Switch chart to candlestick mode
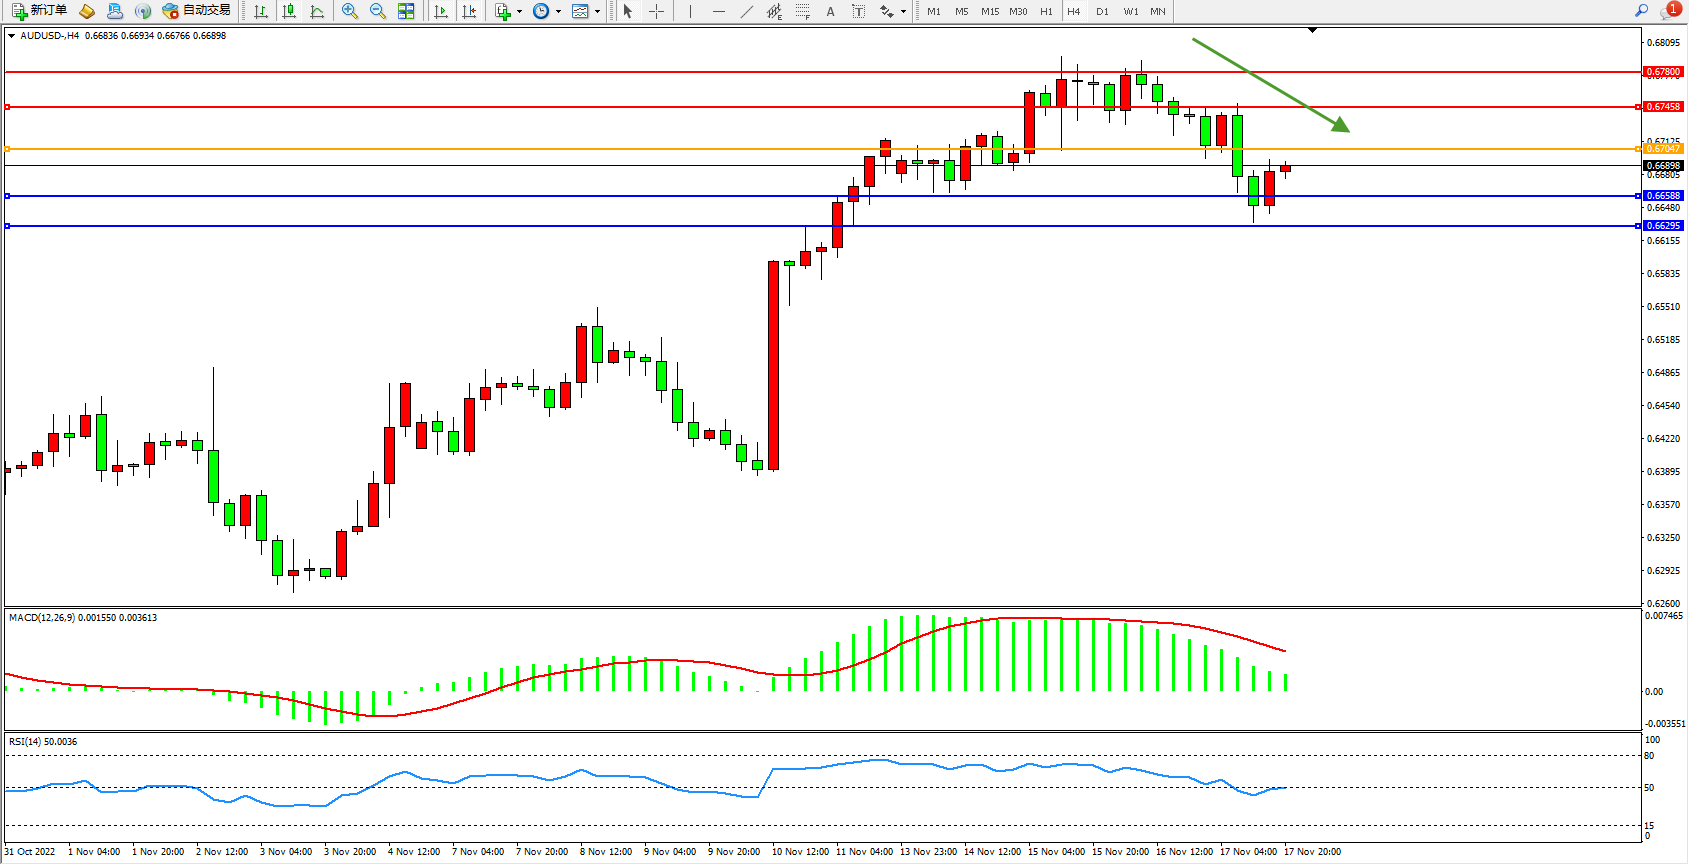Image resolution: width=1689 pixels, height=865 pixels. coord(289,11)
